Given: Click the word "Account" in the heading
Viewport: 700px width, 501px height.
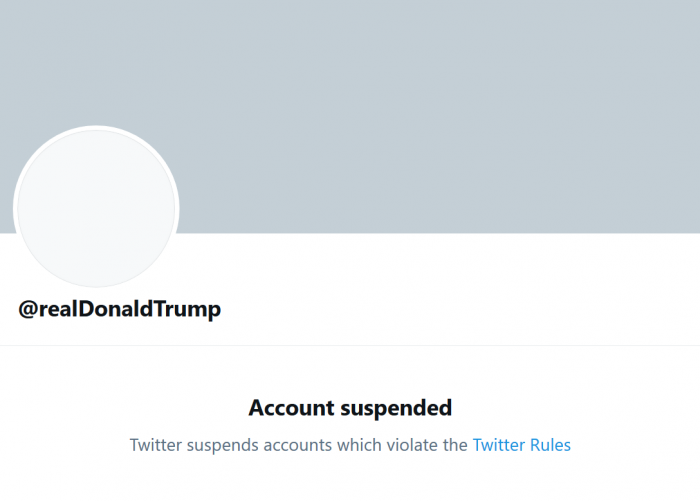Looking at the screenshot, I should 291,408.
